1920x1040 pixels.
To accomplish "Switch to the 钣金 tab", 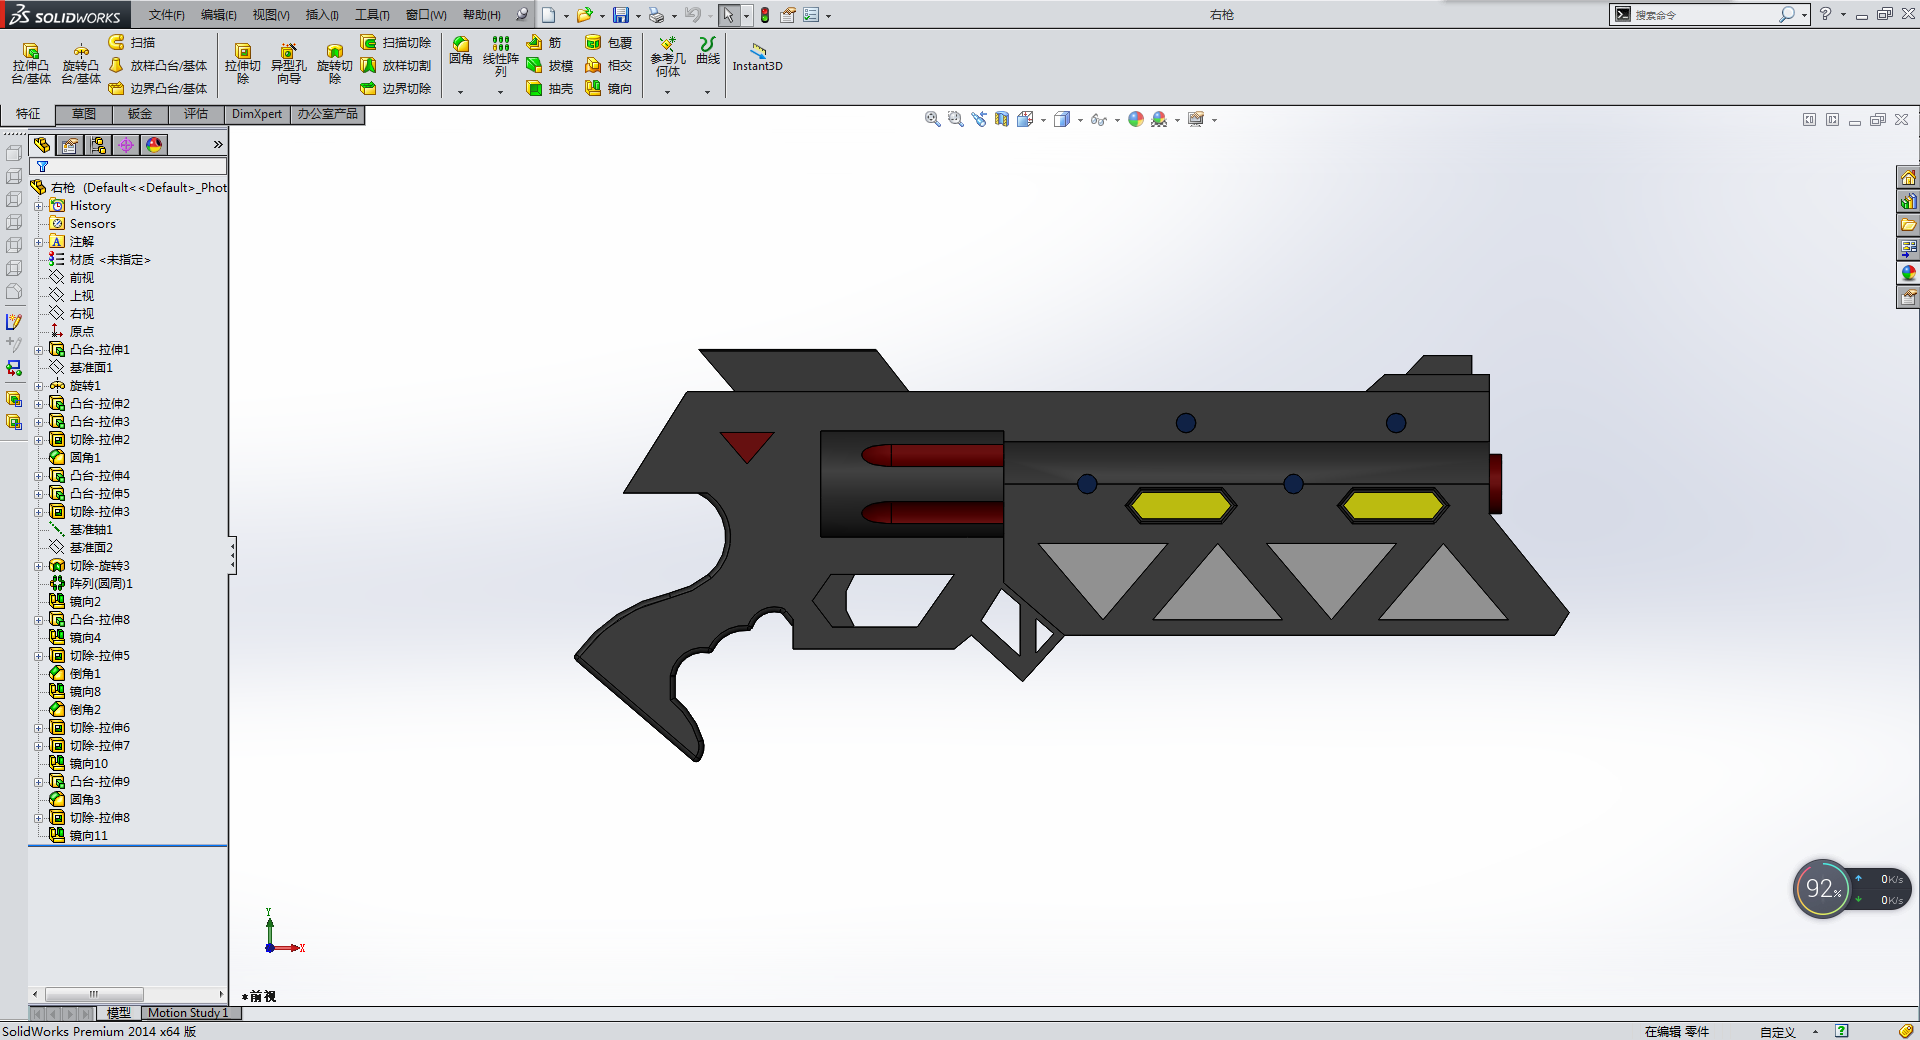I will (140, 114).
